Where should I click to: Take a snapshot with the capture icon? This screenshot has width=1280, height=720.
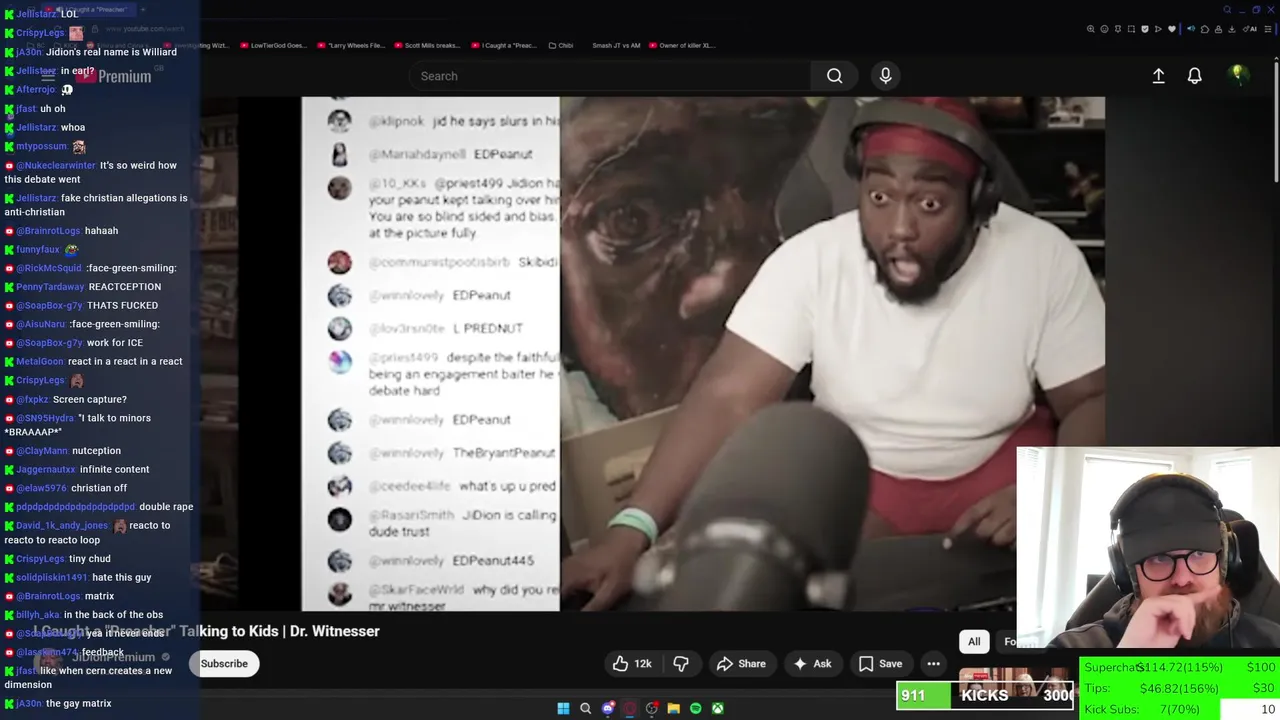tap(1131, 29)
